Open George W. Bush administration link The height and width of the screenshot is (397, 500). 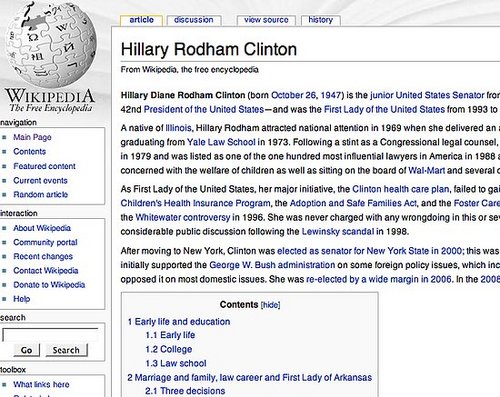[272, 265]
